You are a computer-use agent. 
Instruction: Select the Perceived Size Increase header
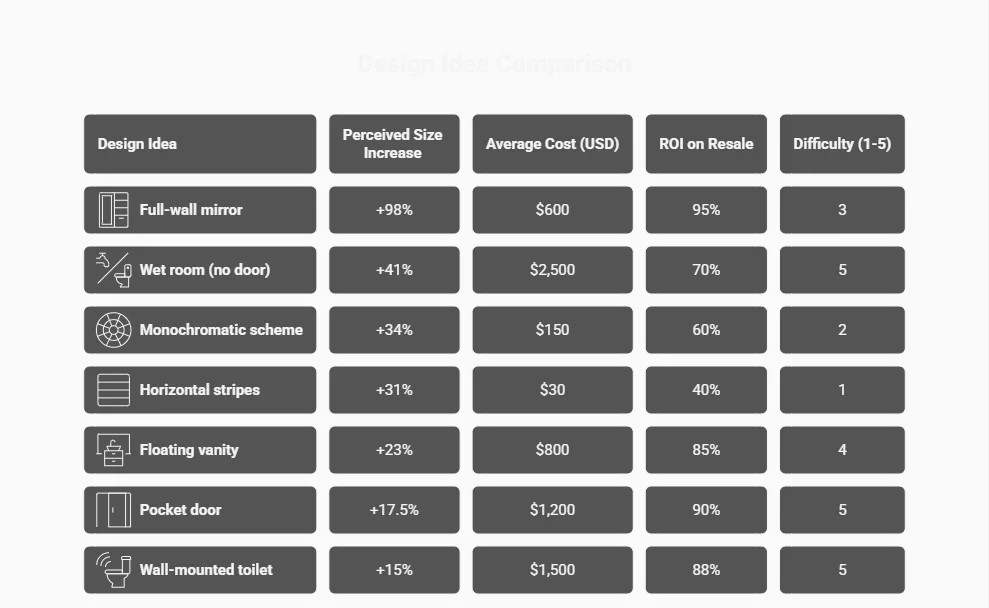(393, 144)
